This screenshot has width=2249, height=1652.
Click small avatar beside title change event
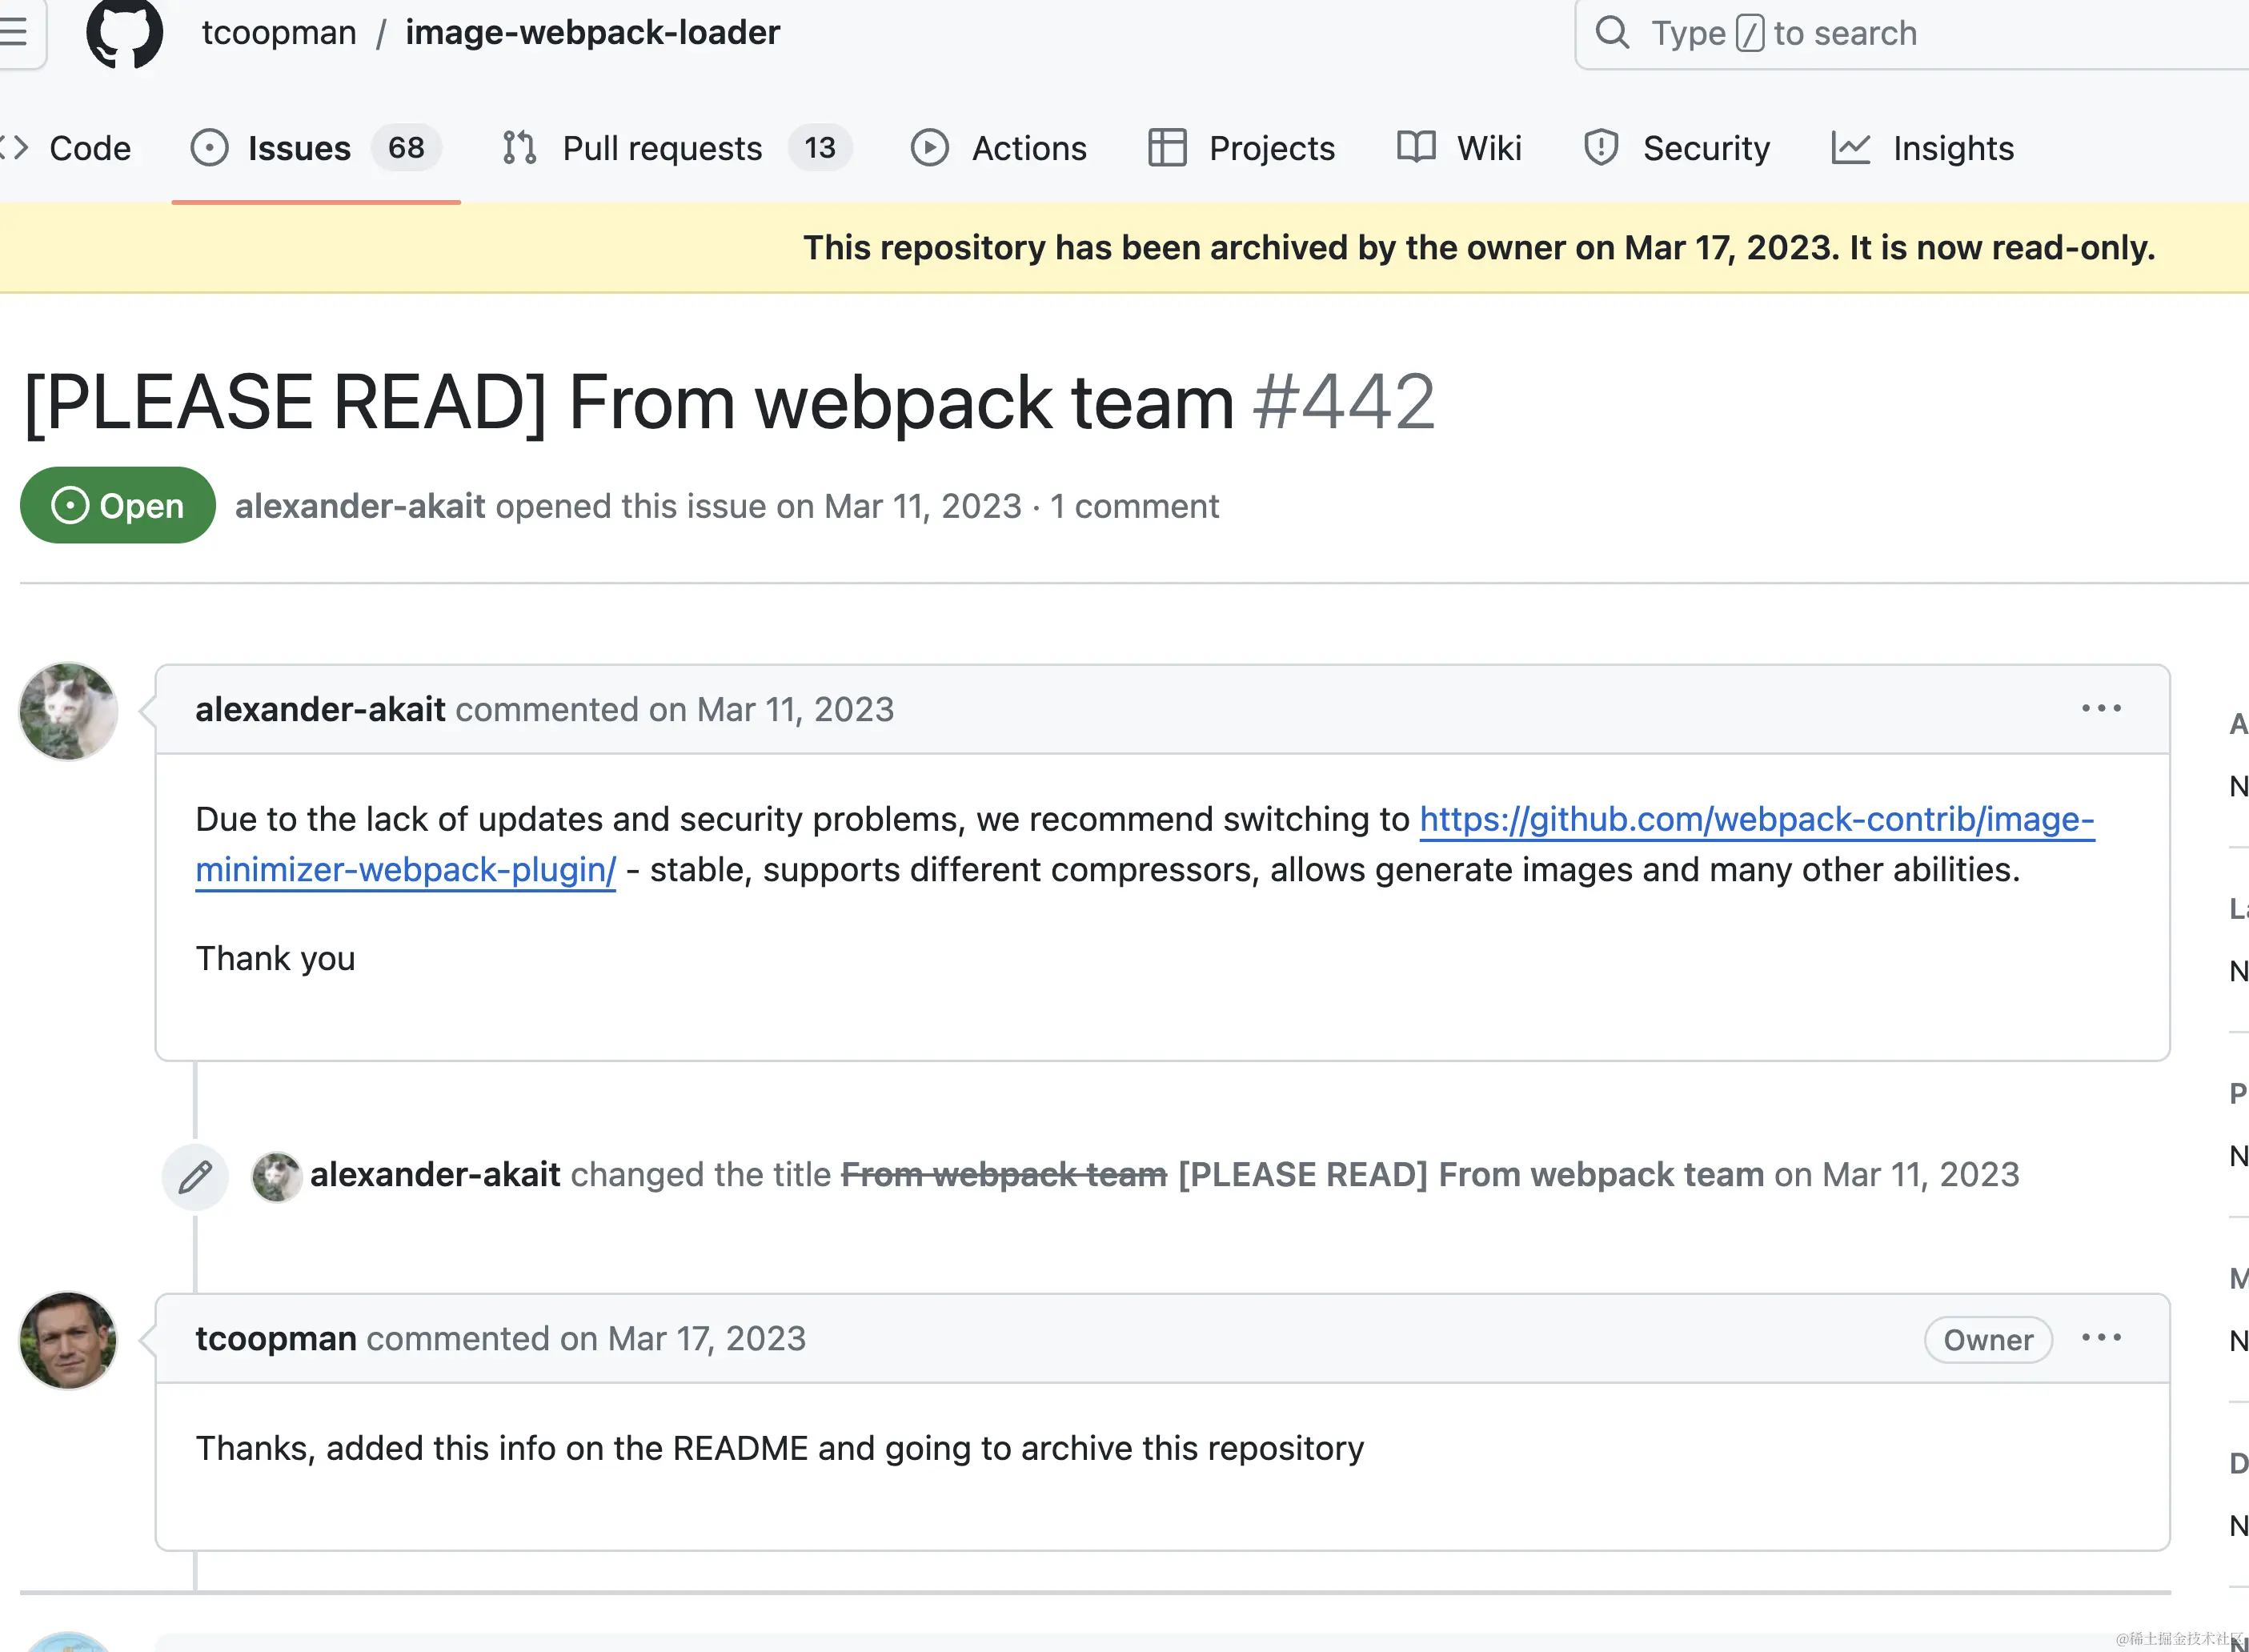click(276, 1176)
